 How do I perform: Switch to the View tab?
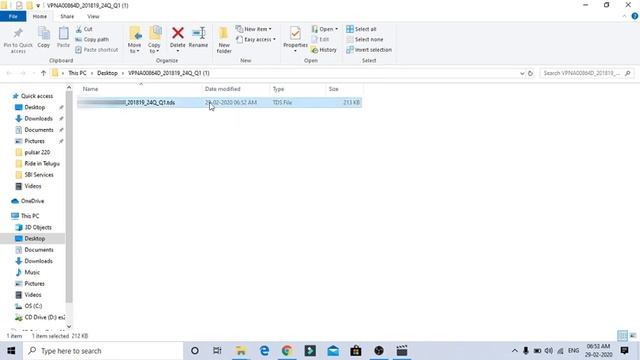(x=93, y=16)
